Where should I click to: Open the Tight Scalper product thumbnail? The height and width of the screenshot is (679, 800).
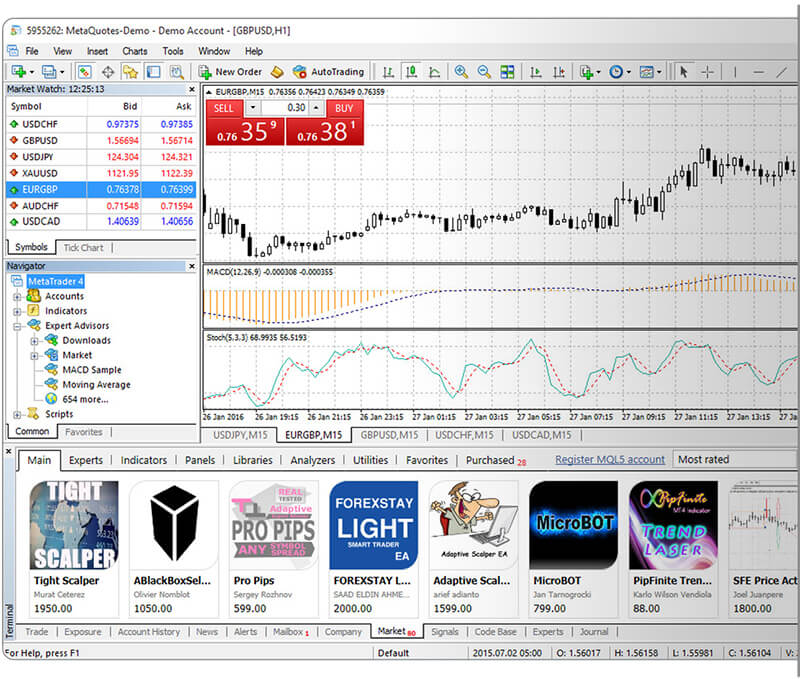[x=74, y=525]
